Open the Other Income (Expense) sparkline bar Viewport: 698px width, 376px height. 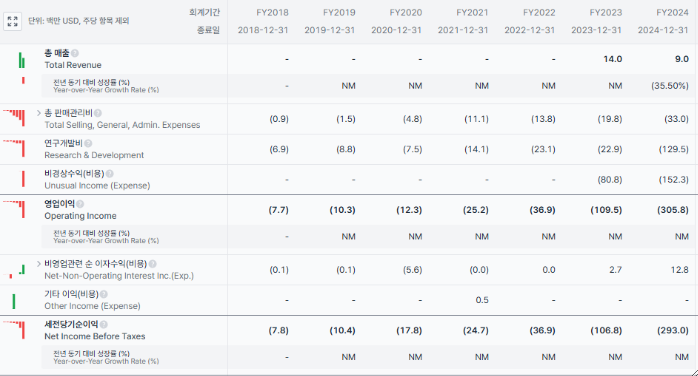[14, 301]
